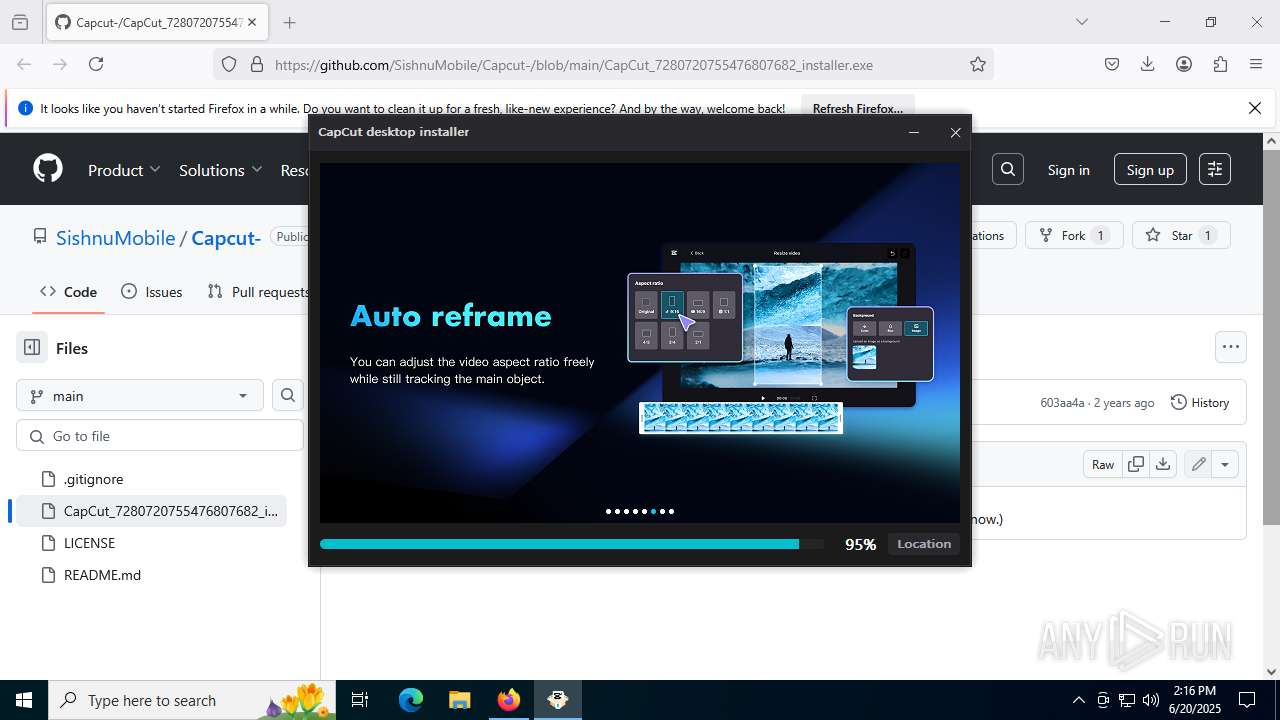Switch to the Code tab
Viewport: 1280px width, 720px height.
tap(68, 291)
